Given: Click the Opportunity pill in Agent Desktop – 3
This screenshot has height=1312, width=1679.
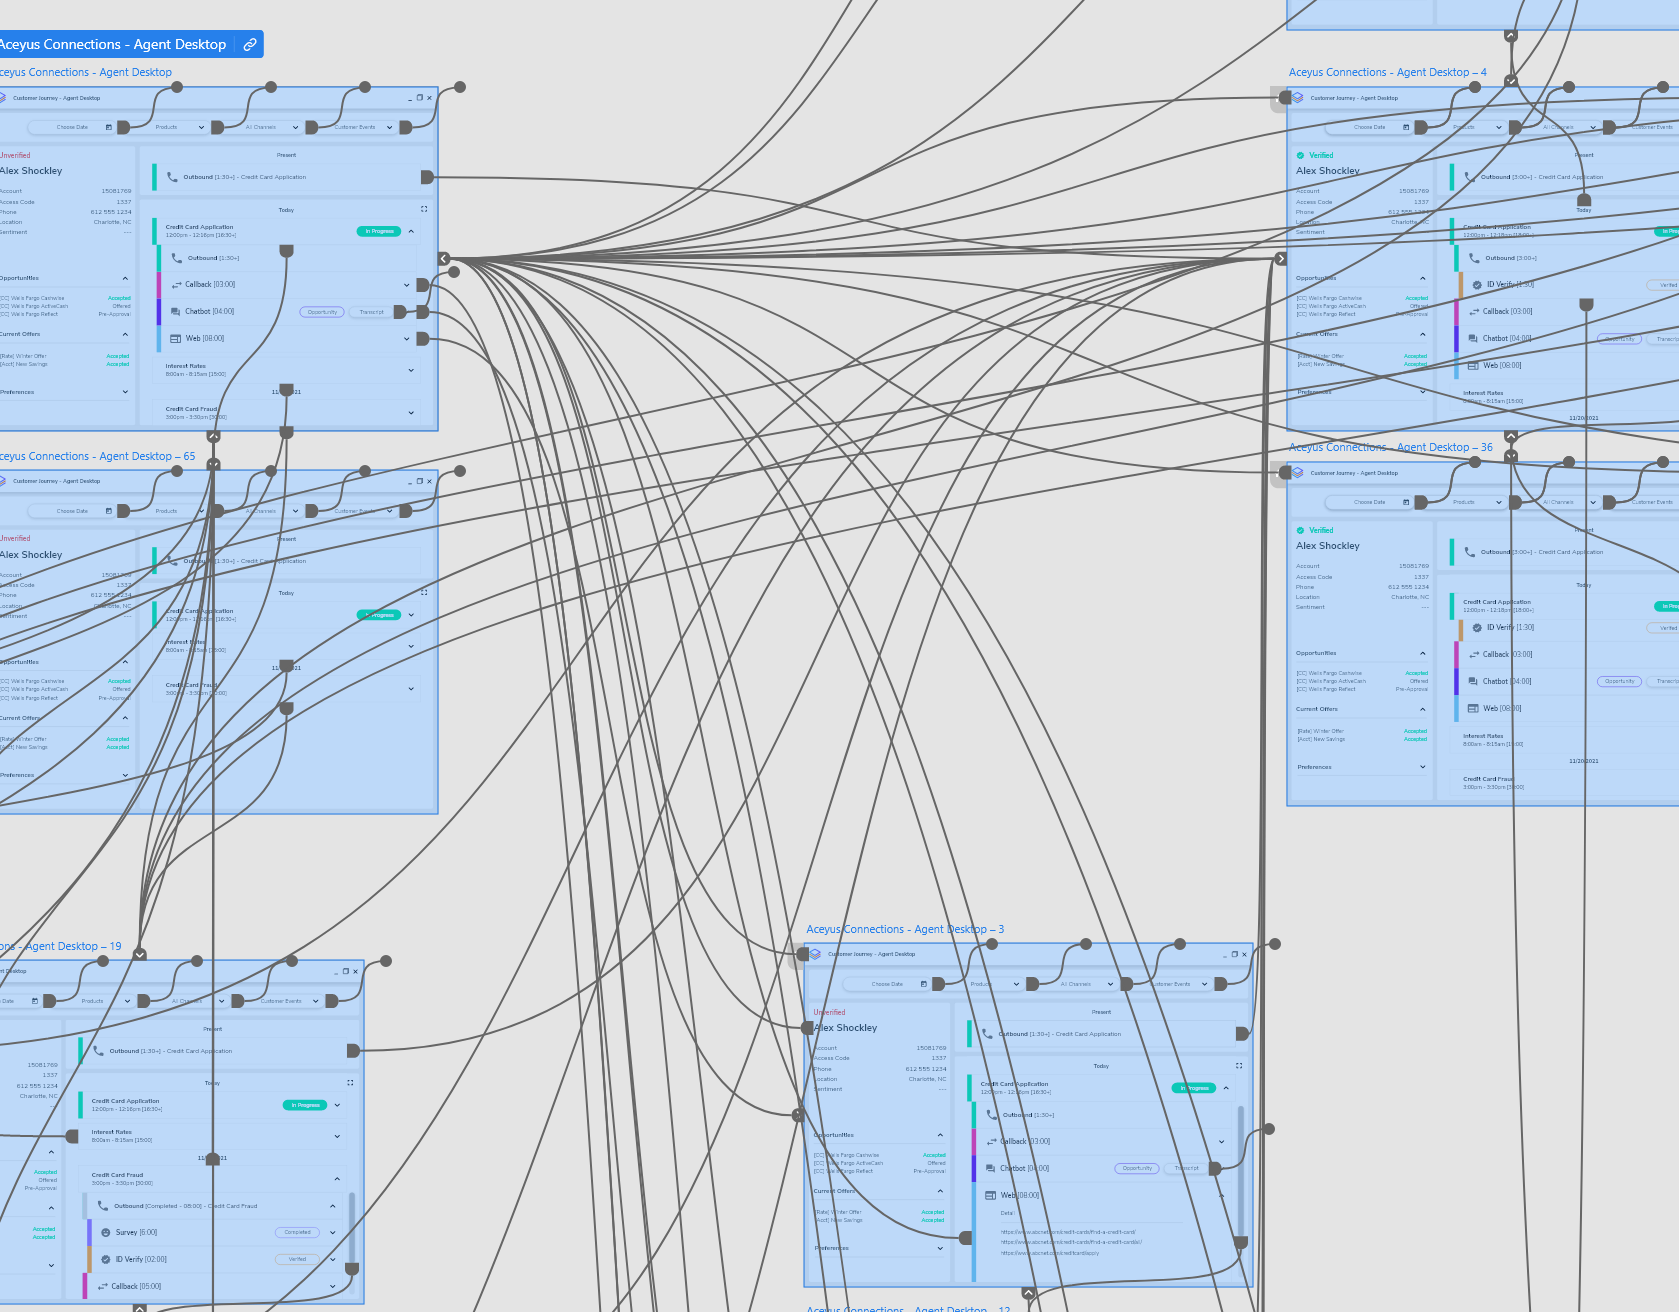Looking at the screenshot, I should [1137, 1169].
